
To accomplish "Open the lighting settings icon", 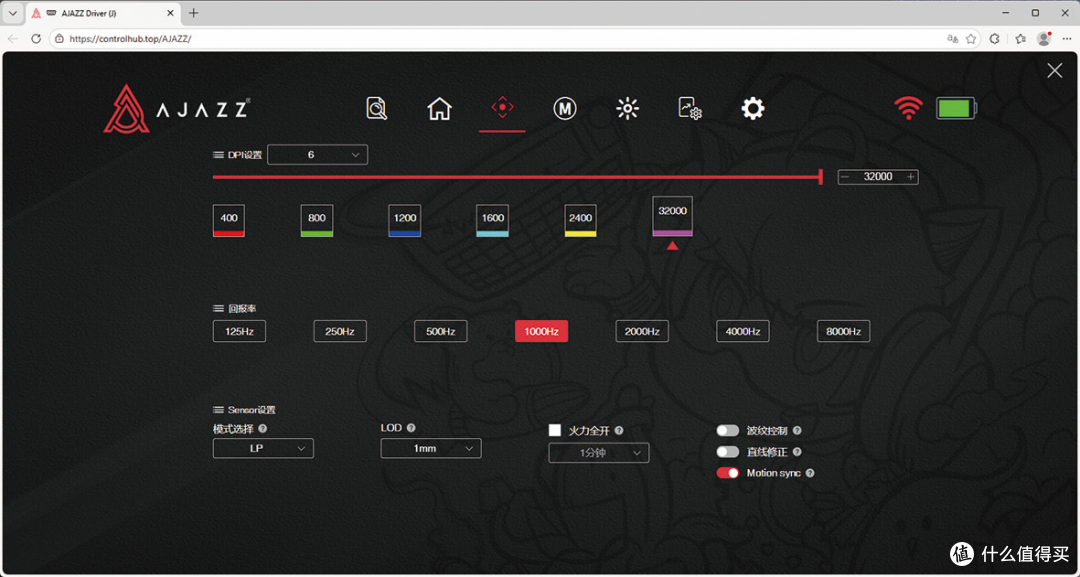I will point(627,109).
